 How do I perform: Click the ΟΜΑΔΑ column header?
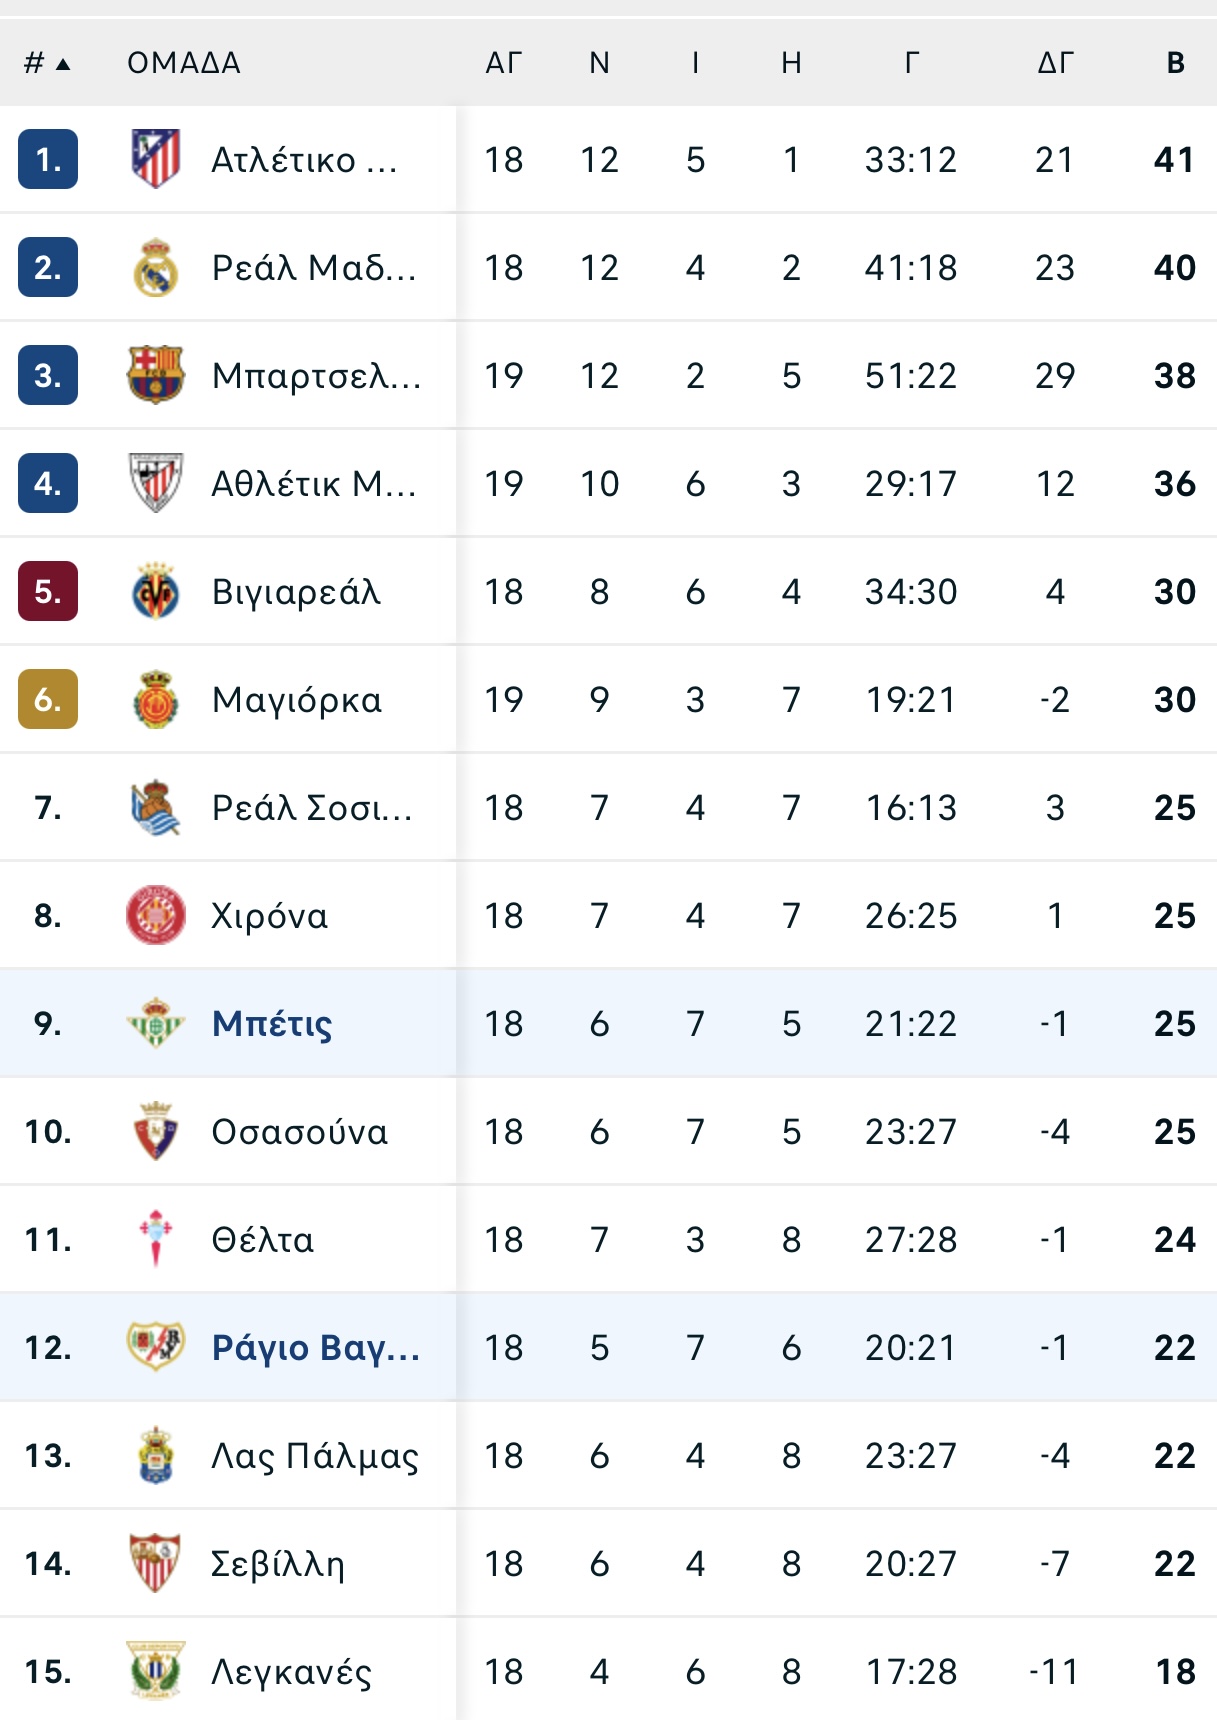(184, 63)
